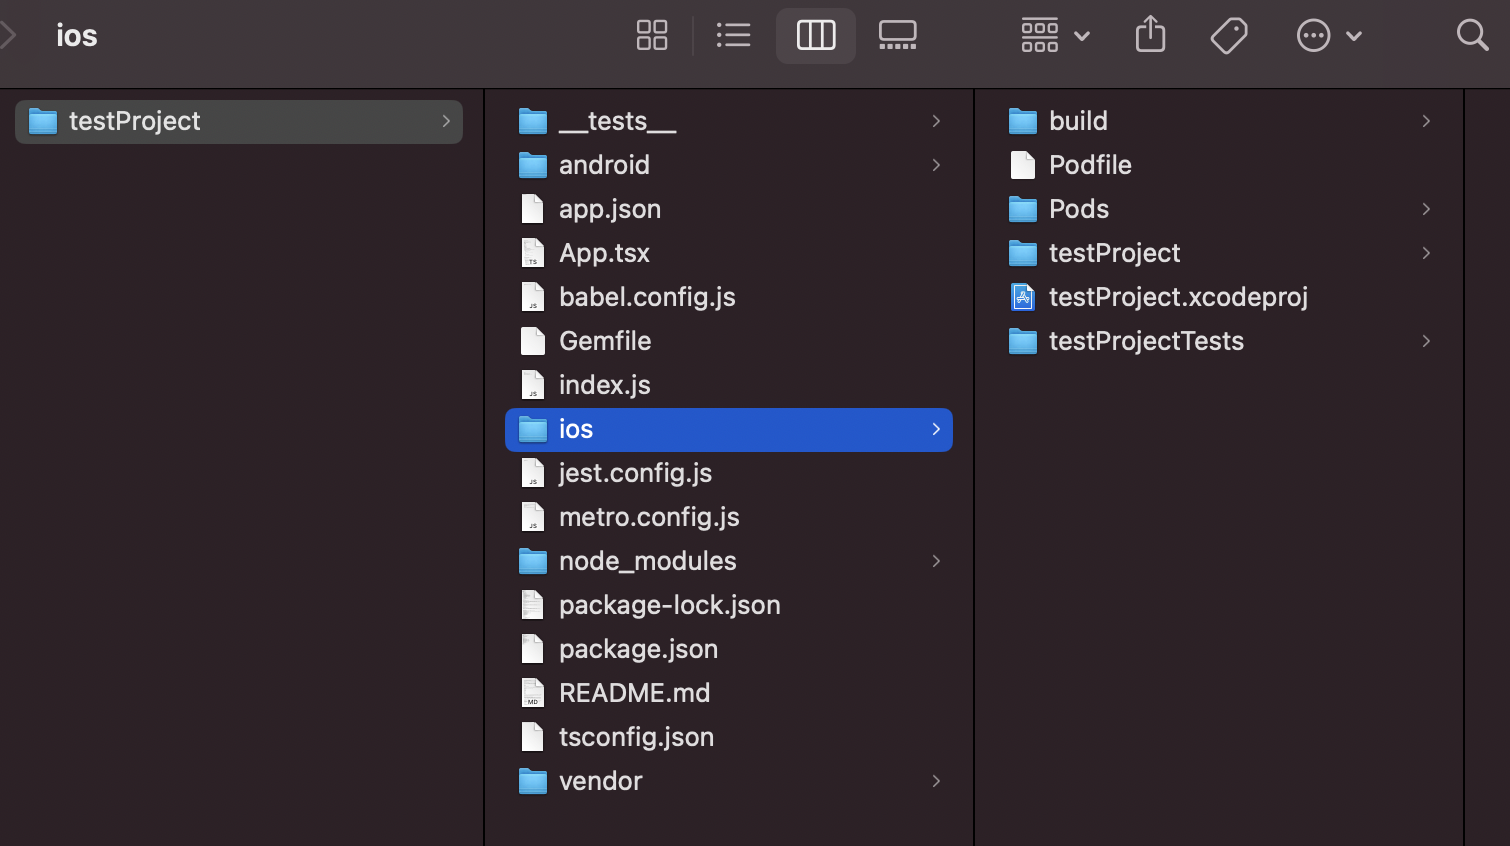This screenshot has width=1510, height=846.
Task: Select the Podfile
Action: coord(1219,166)
